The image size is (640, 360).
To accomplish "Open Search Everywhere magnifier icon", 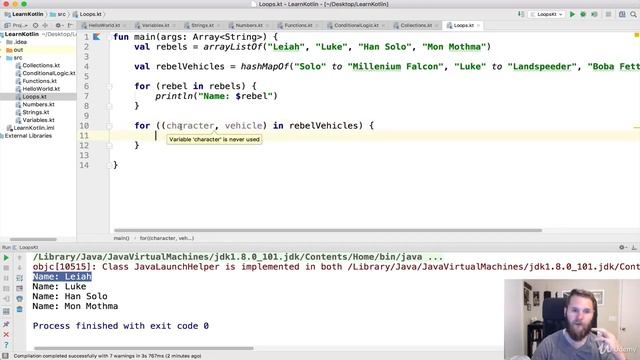I will [633, 14].
